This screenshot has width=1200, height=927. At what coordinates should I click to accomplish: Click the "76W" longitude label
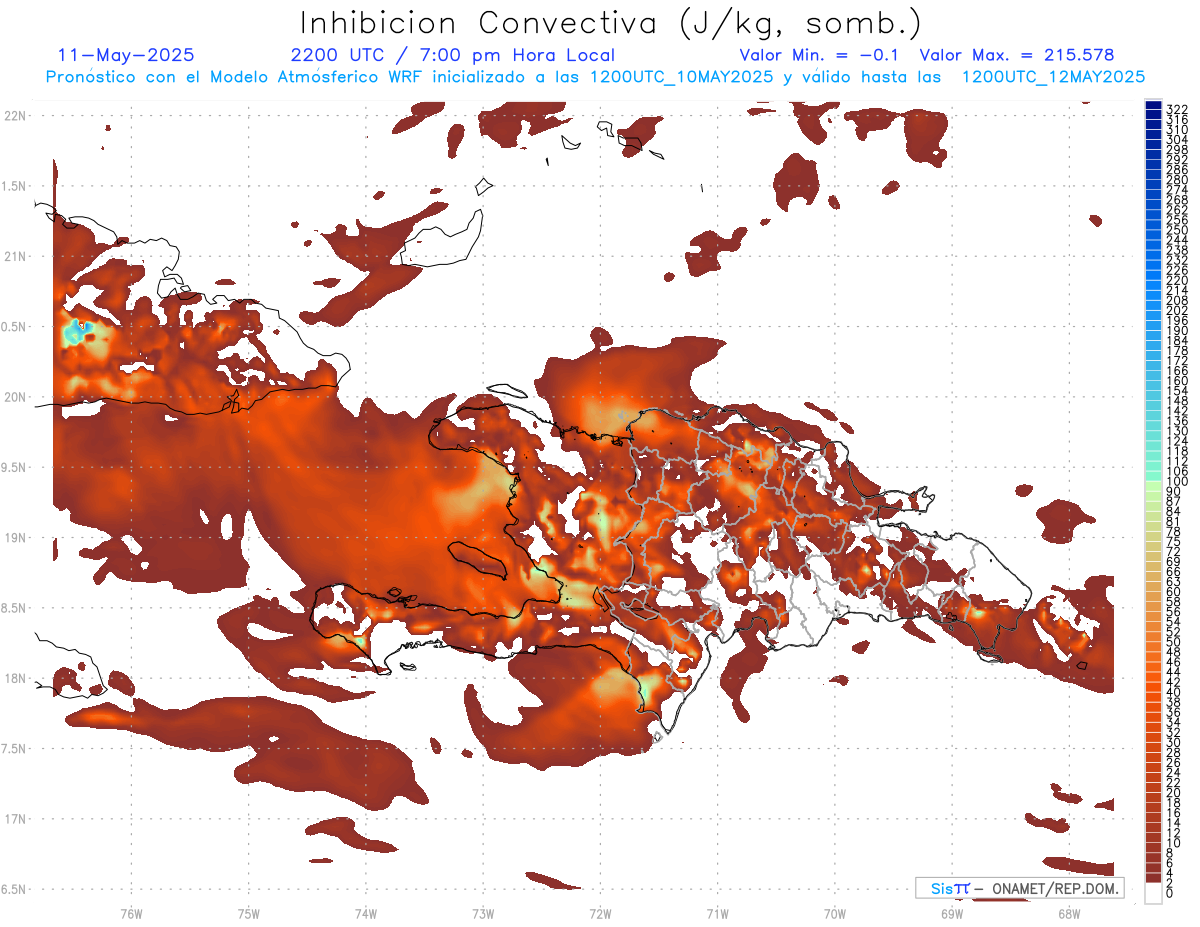coord(131,914)
